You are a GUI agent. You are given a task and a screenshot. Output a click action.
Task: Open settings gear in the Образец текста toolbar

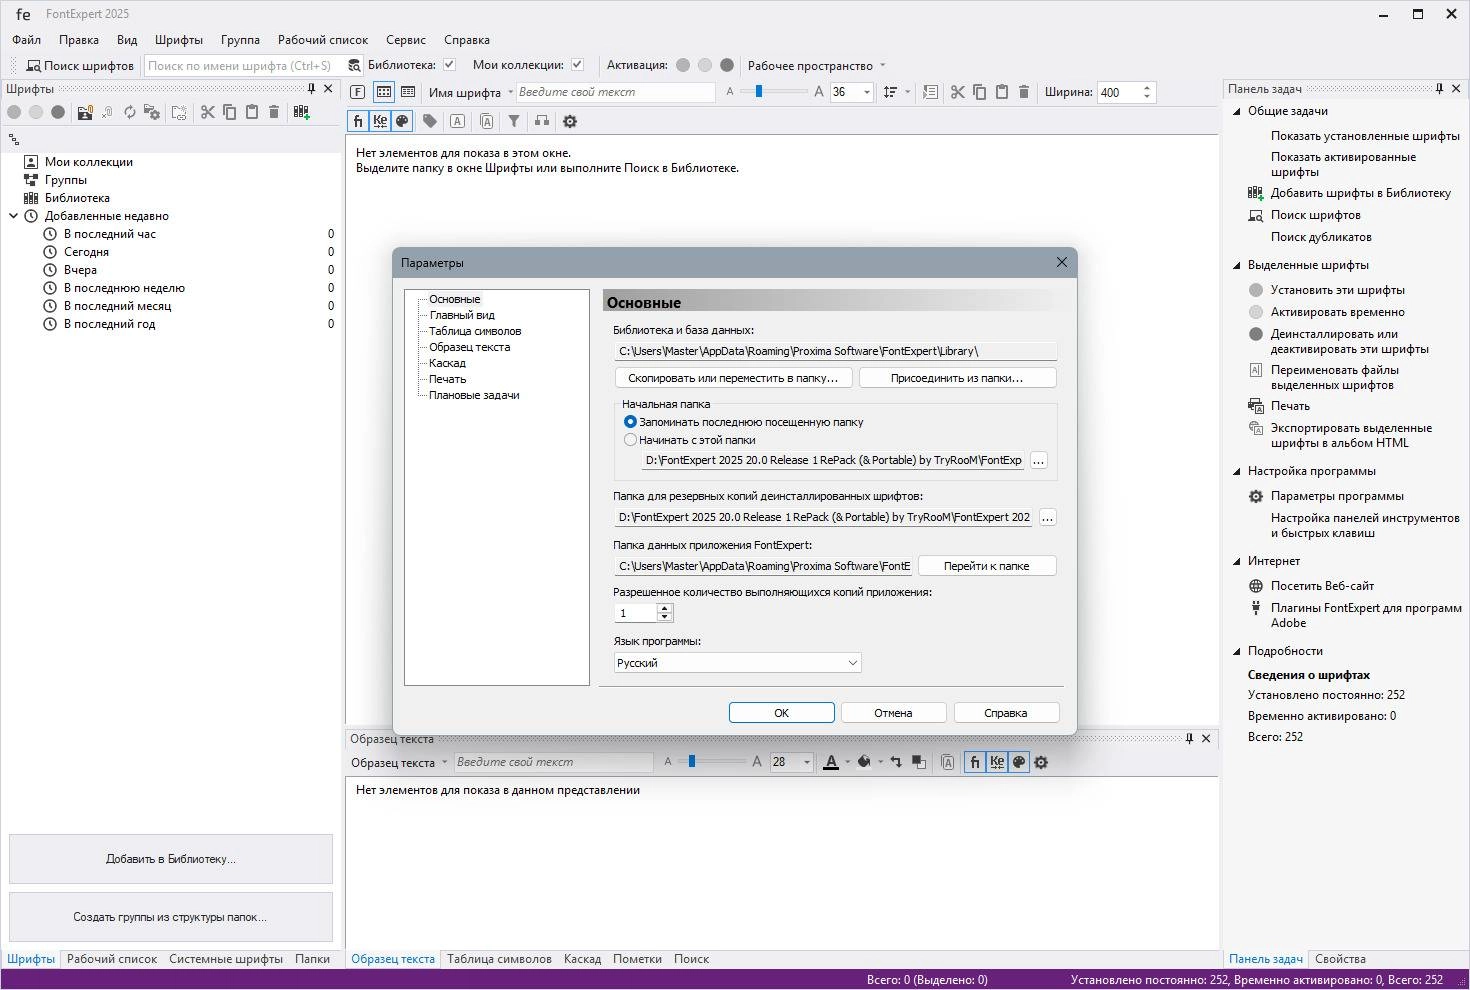click(1041, 762)
